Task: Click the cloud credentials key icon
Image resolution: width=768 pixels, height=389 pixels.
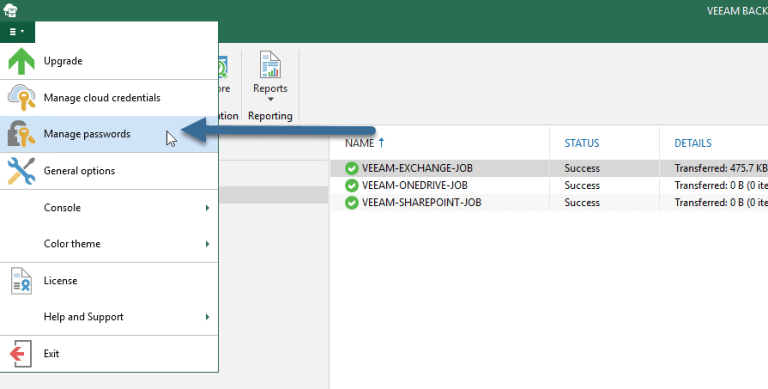Action: coord(21,97)
